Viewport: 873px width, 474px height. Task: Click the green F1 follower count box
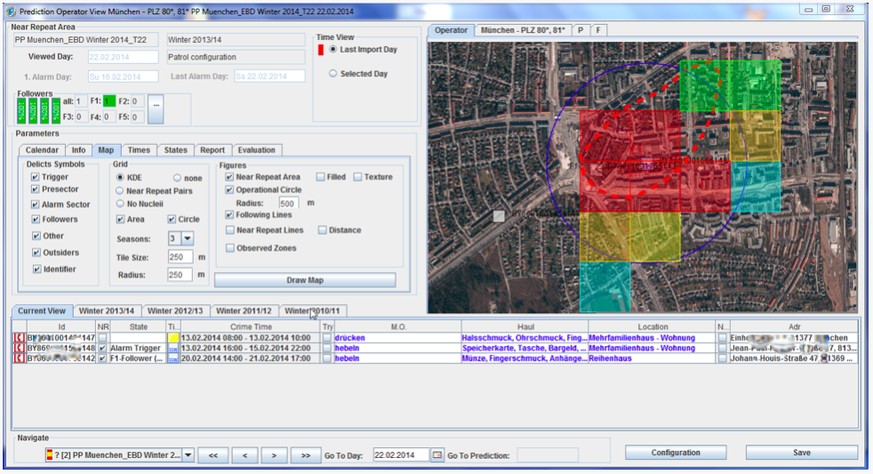point(109,101)
